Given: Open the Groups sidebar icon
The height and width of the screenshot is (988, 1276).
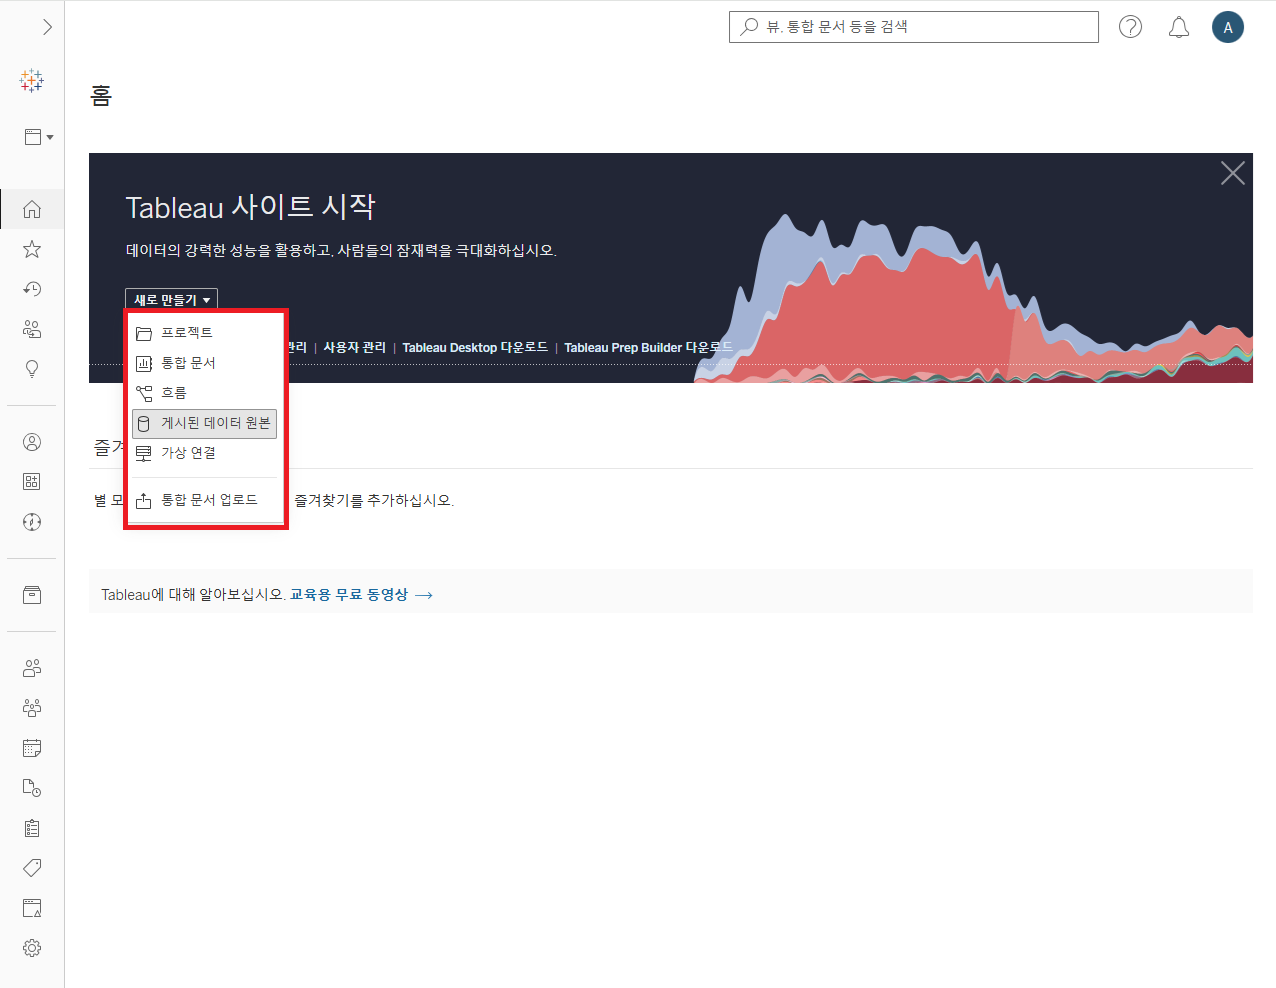Looking at the screenshot, I should (x=32, y=708).
